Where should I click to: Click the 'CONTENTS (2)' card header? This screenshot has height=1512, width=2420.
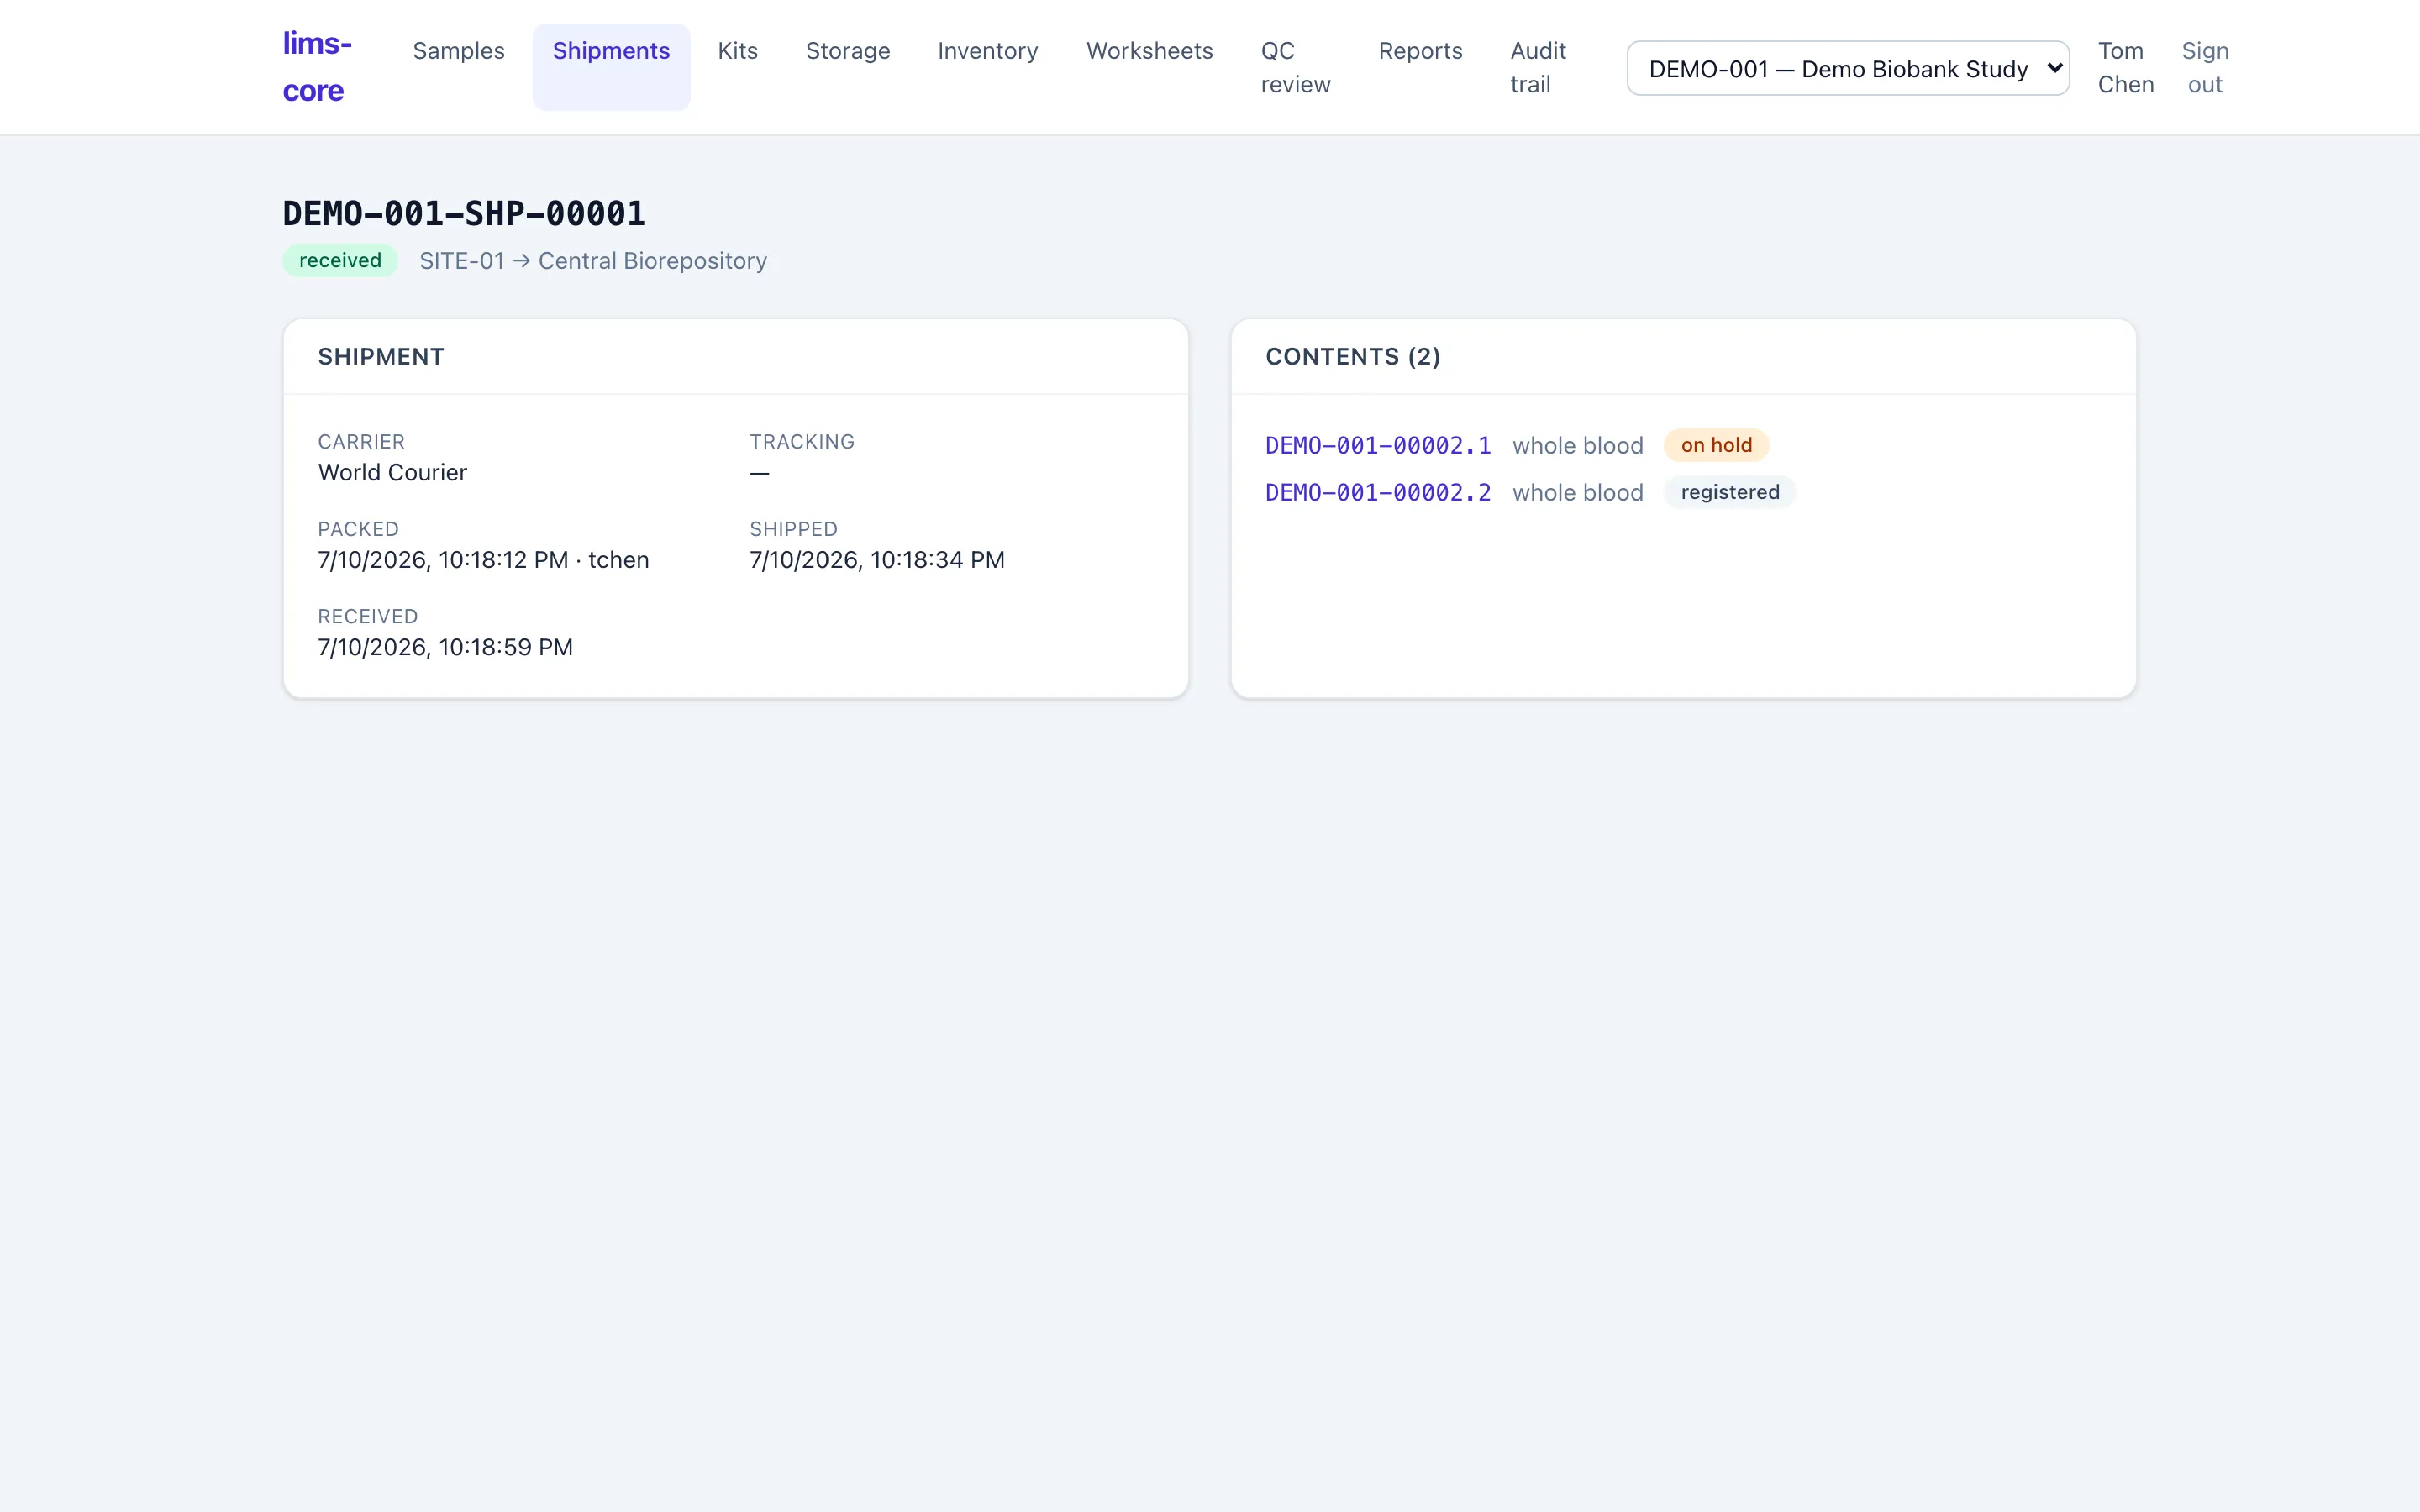[1353, 357]
